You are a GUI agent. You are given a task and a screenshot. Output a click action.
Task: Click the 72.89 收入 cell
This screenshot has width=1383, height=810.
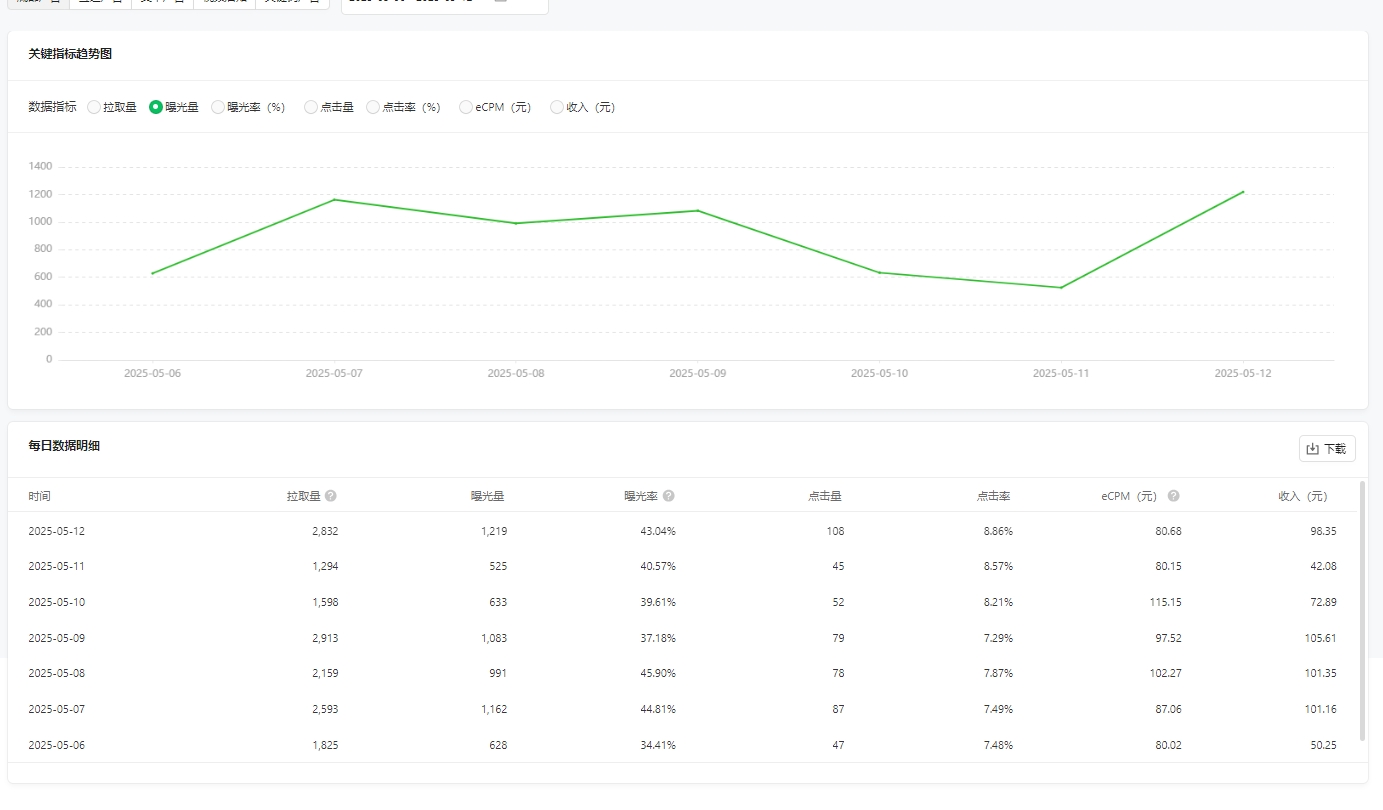point(1321,602)
